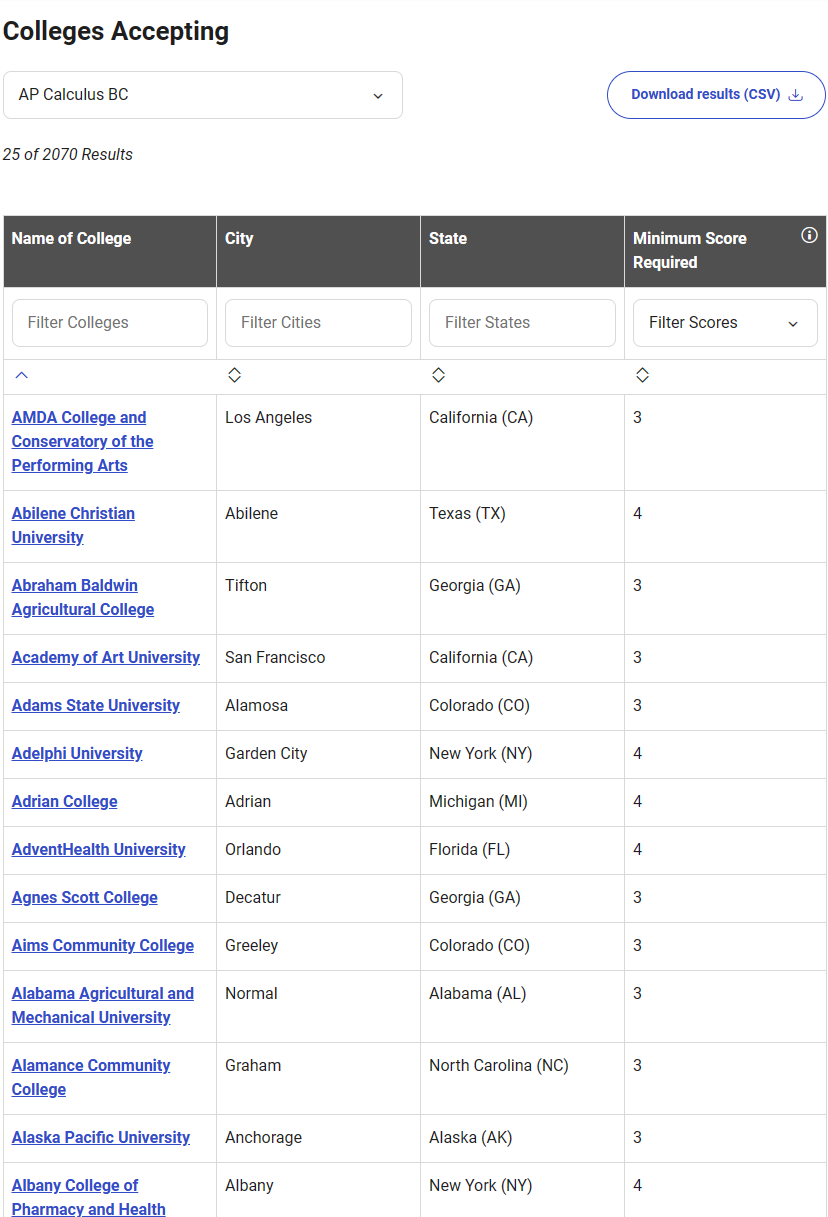
Task: Sort table by State column icon
Action: [438, 375]
